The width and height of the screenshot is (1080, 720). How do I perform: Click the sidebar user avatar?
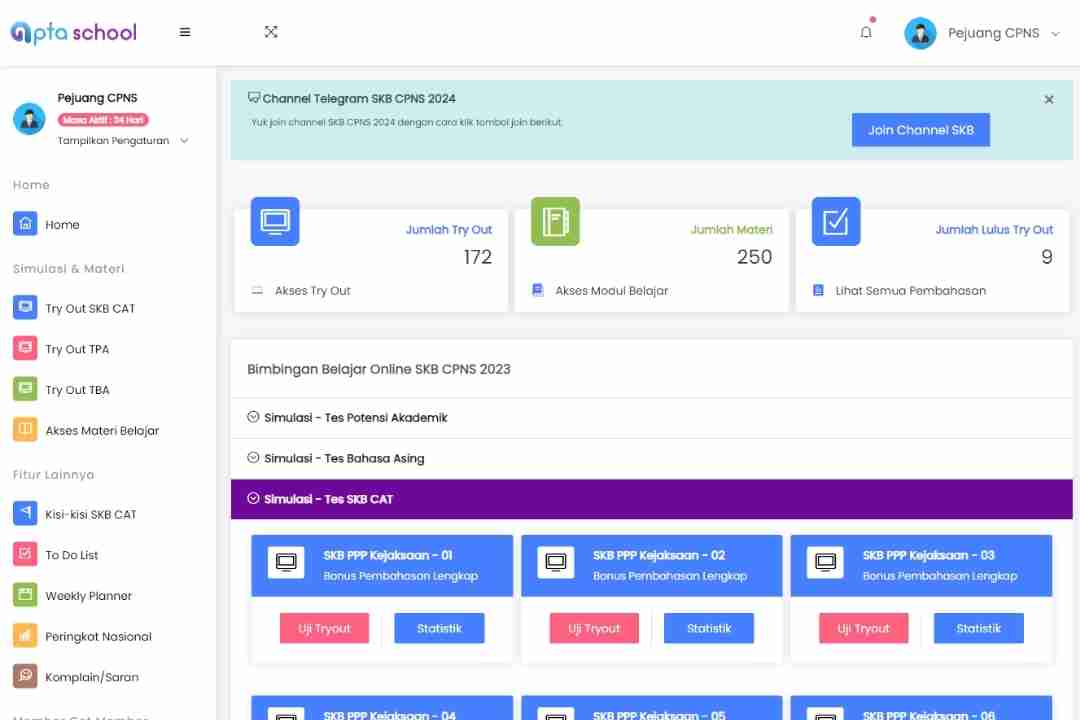coord(29,119)
